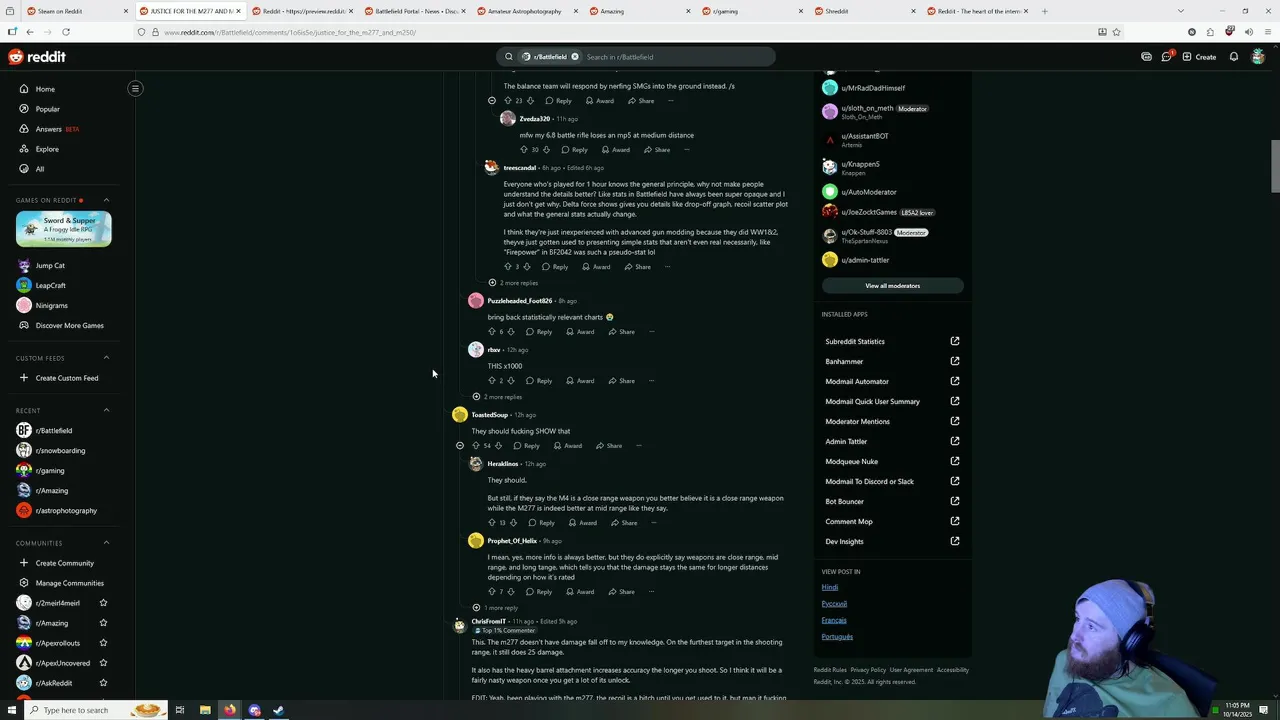
Task: Open Dev Insights external link icon
Action: (x=955, y=541)
